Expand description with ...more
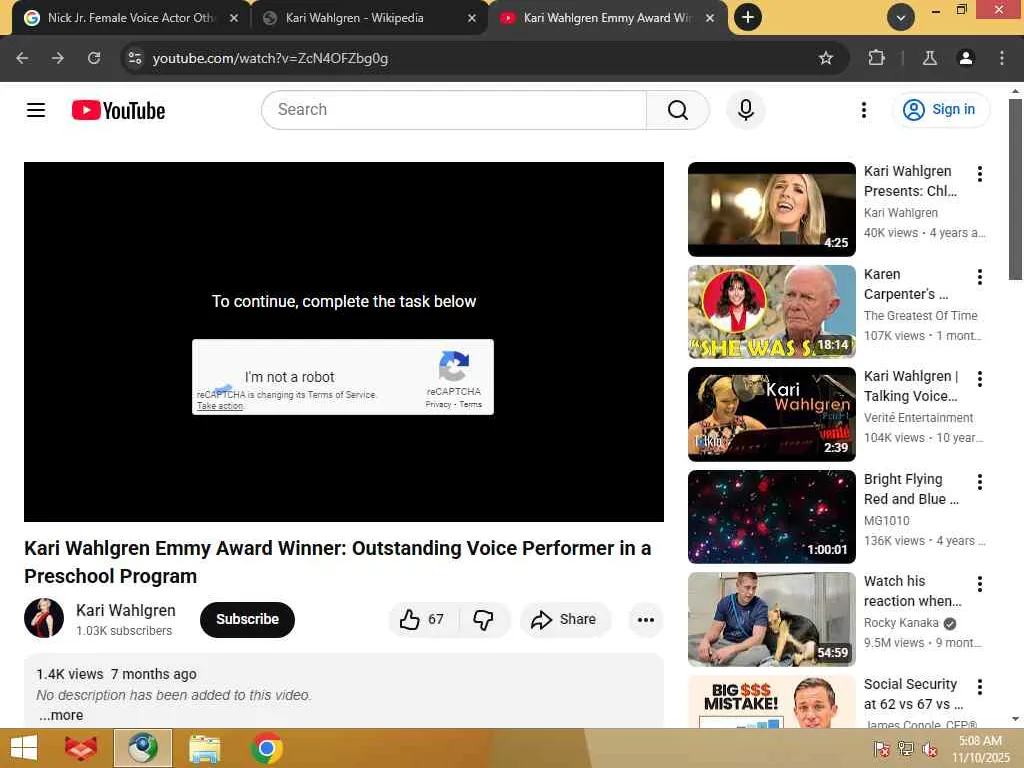The height and width of the screenshot is (768, 1024). click(x=61, y=715)
